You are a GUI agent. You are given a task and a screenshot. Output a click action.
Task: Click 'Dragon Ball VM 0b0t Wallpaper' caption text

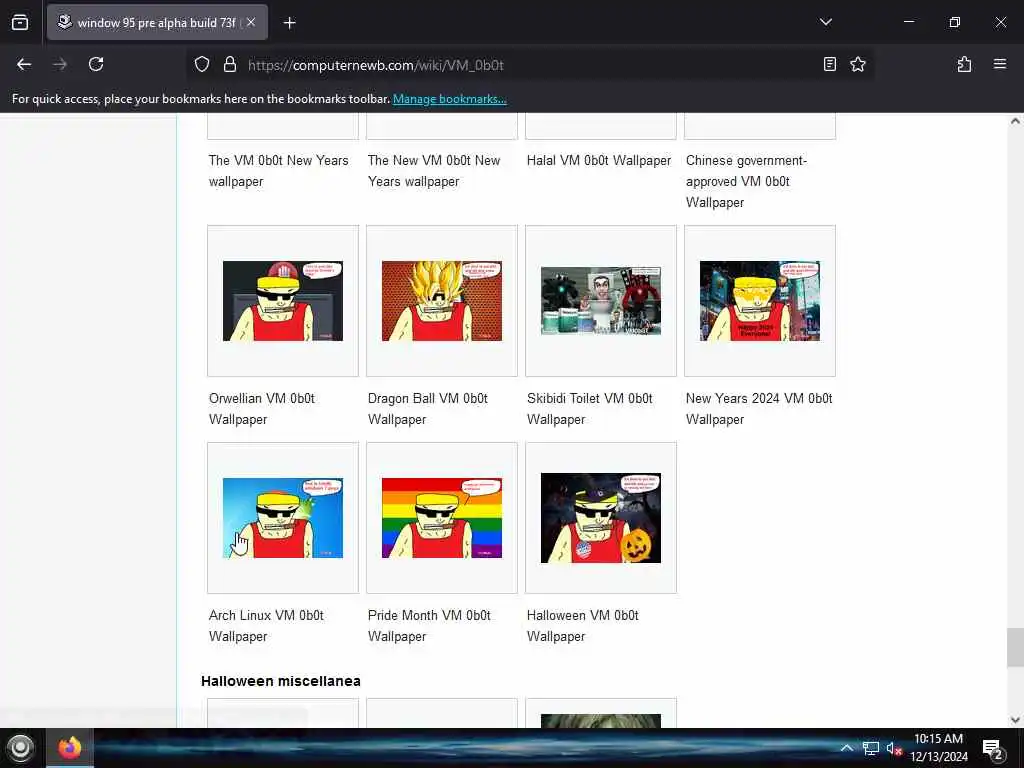tap(428, 409)
